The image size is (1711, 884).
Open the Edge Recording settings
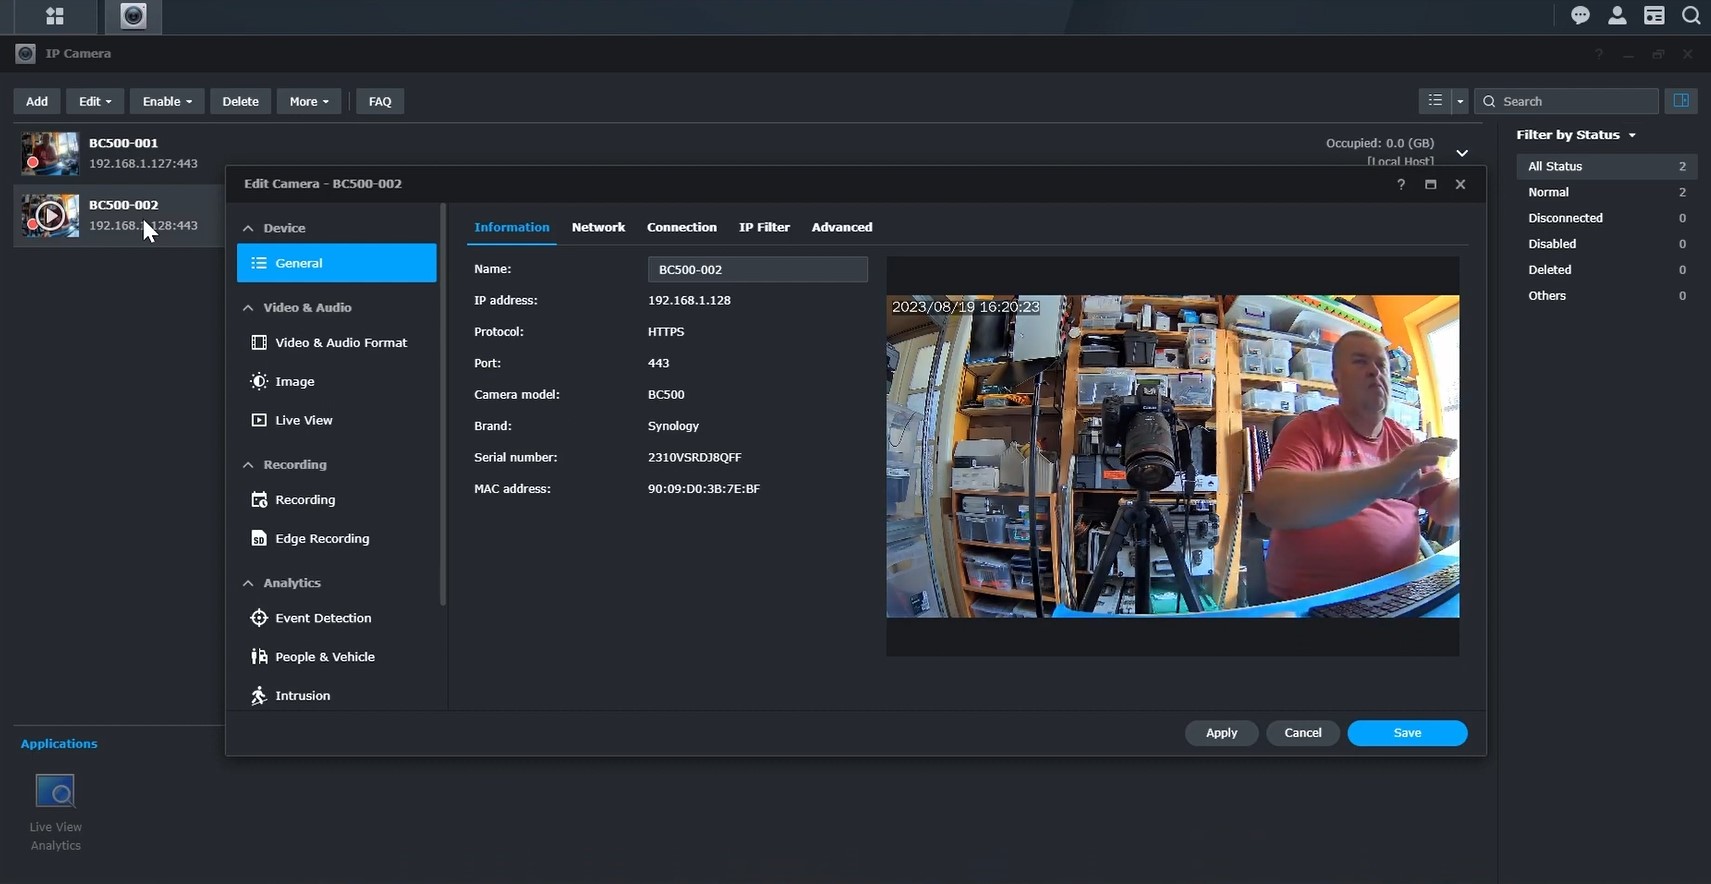pos(321,539)
